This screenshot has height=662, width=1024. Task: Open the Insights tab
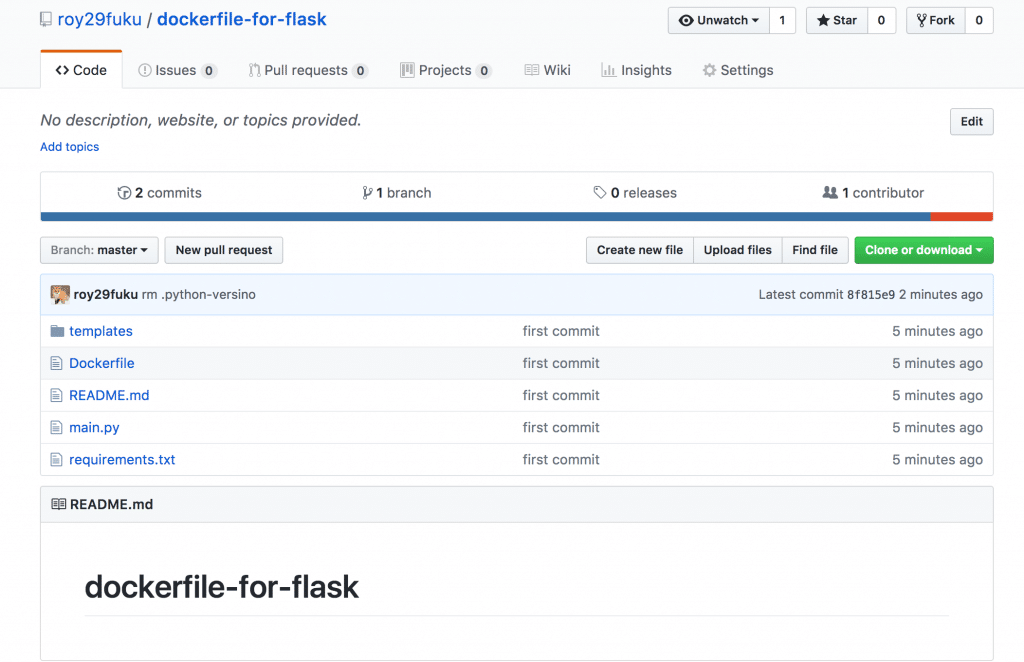[636, 70]
